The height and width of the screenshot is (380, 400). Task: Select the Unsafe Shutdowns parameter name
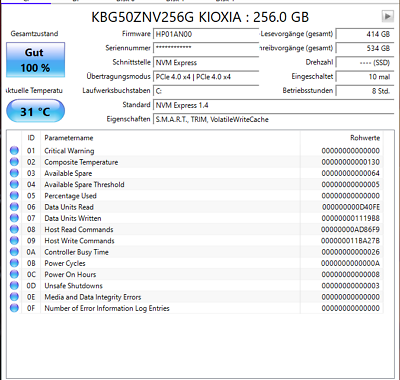(x=74, y=286)
